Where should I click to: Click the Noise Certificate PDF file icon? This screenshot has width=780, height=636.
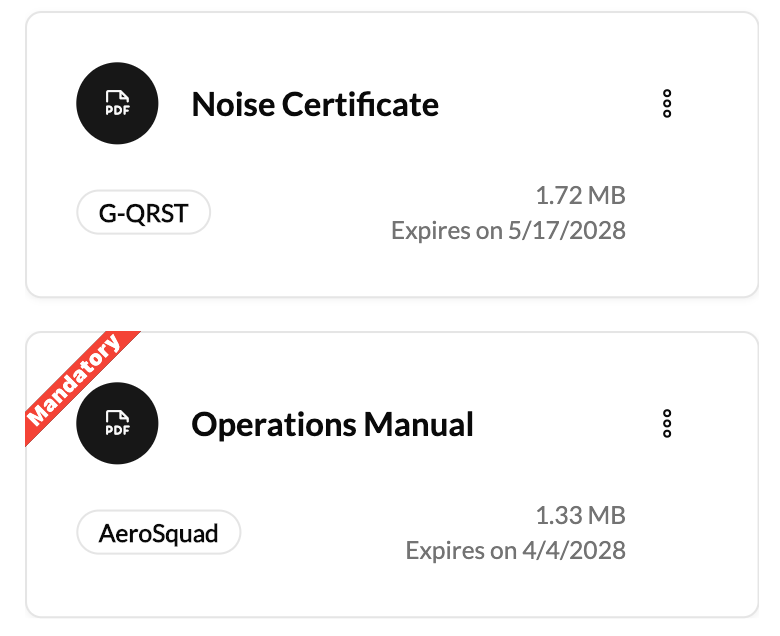point(118,104)
